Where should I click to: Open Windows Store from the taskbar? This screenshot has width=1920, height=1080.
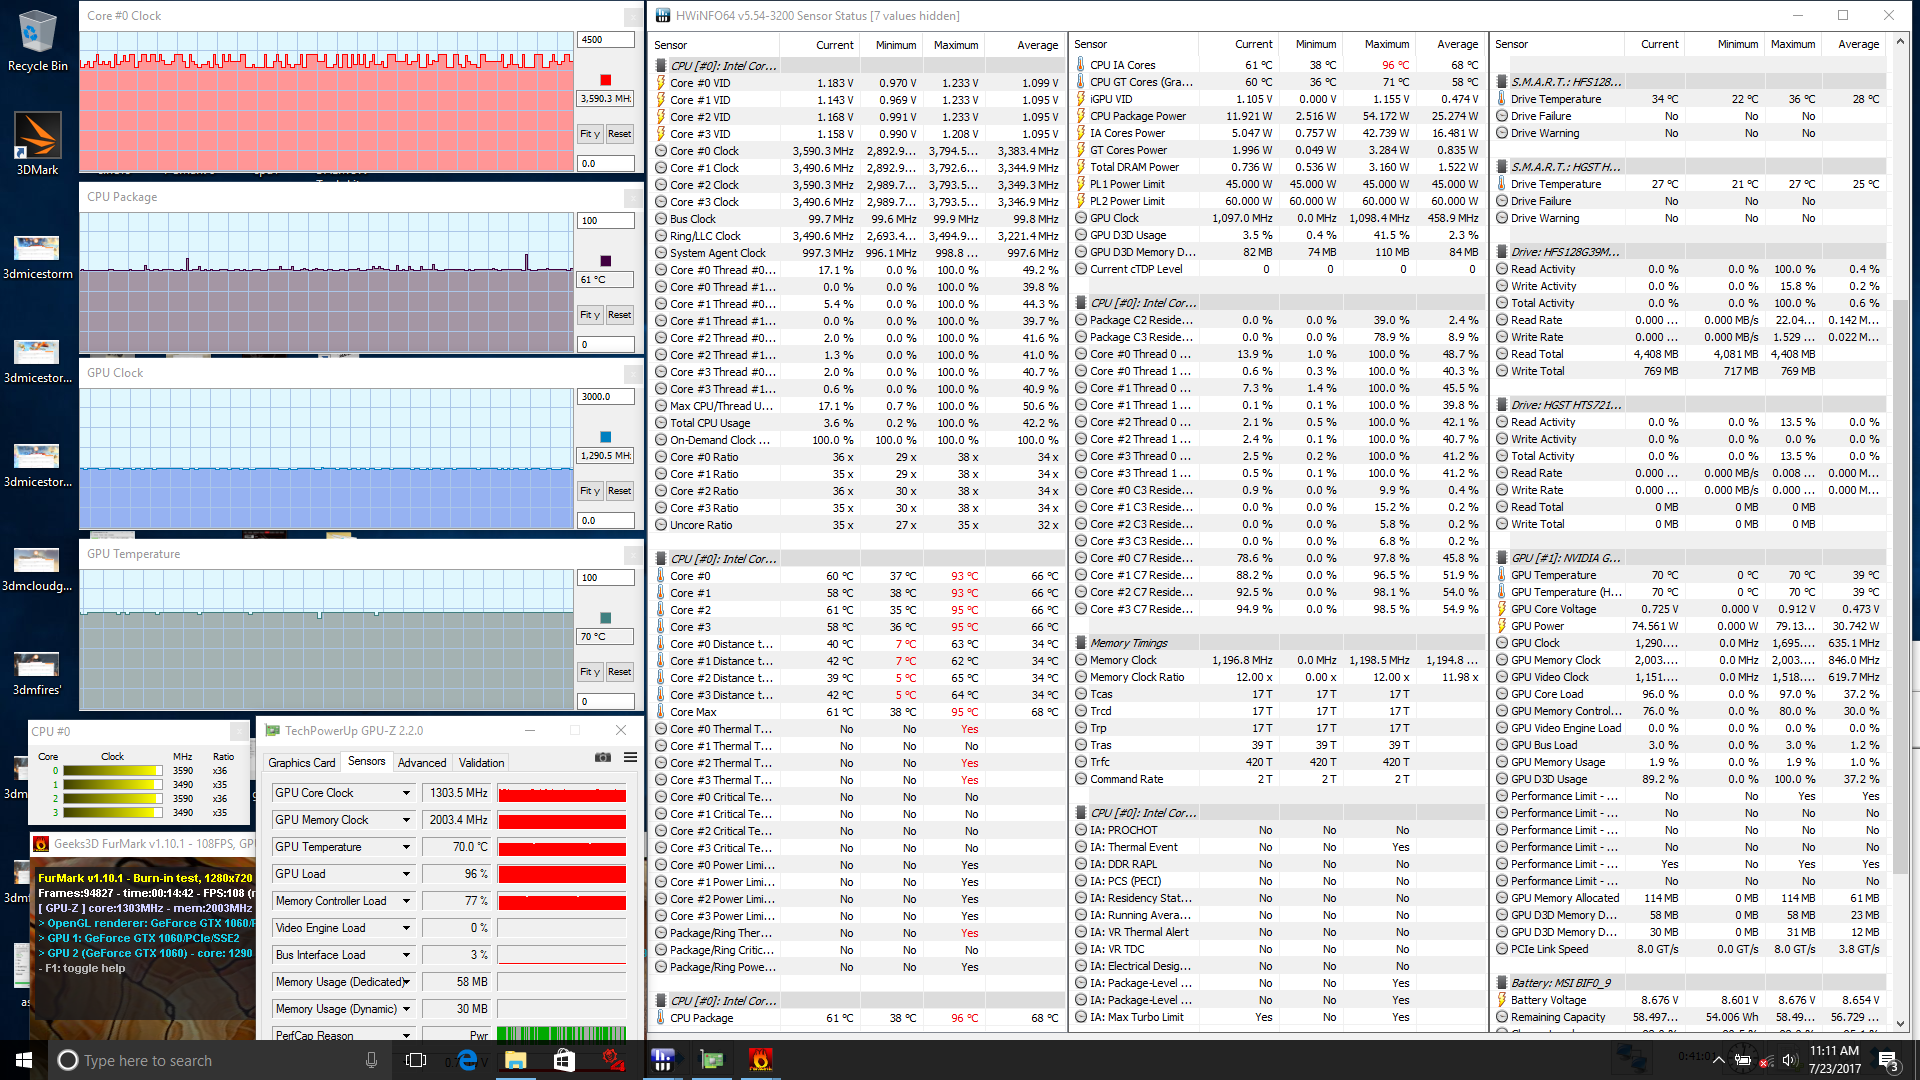(564, 1060)
